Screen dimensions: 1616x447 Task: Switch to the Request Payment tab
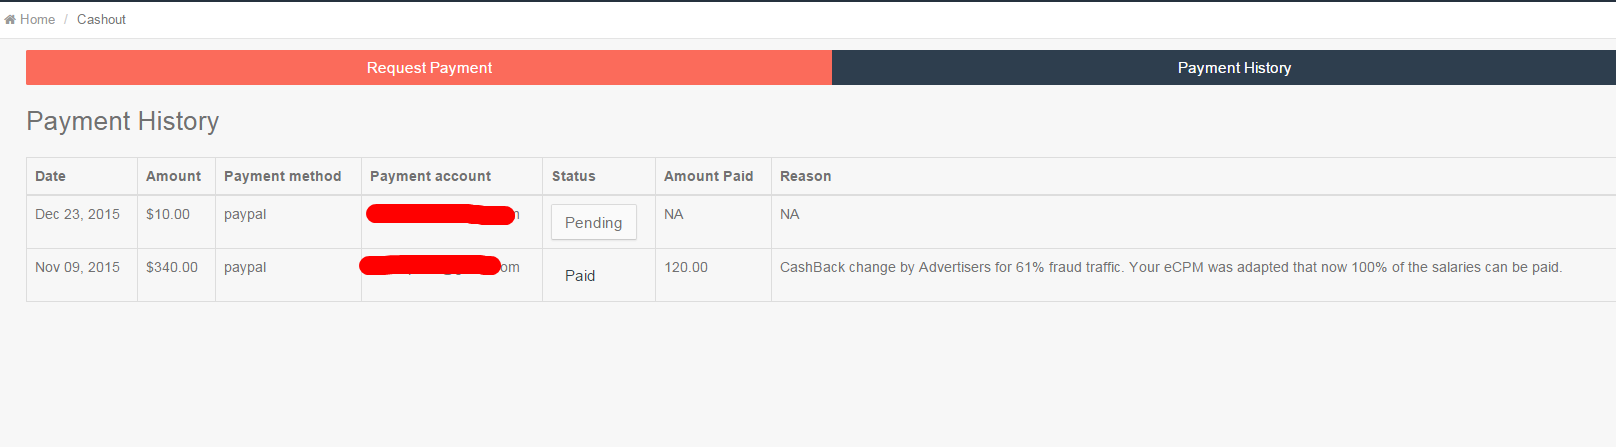[429, 68]
